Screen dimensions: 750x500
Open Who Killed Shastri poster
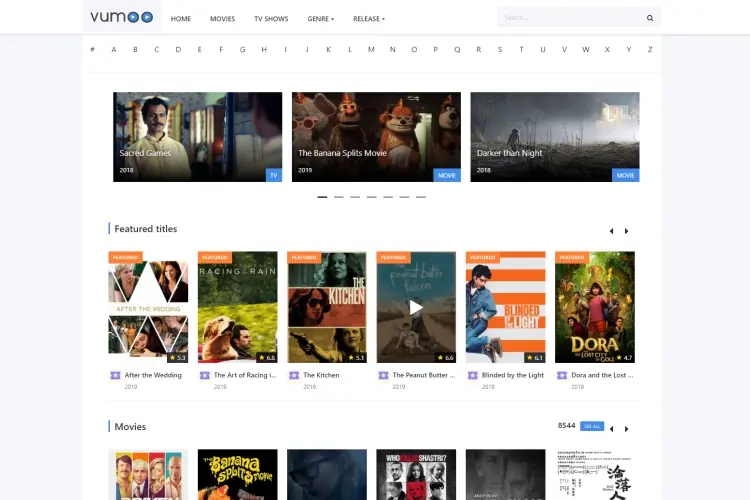tap(416, 475)
